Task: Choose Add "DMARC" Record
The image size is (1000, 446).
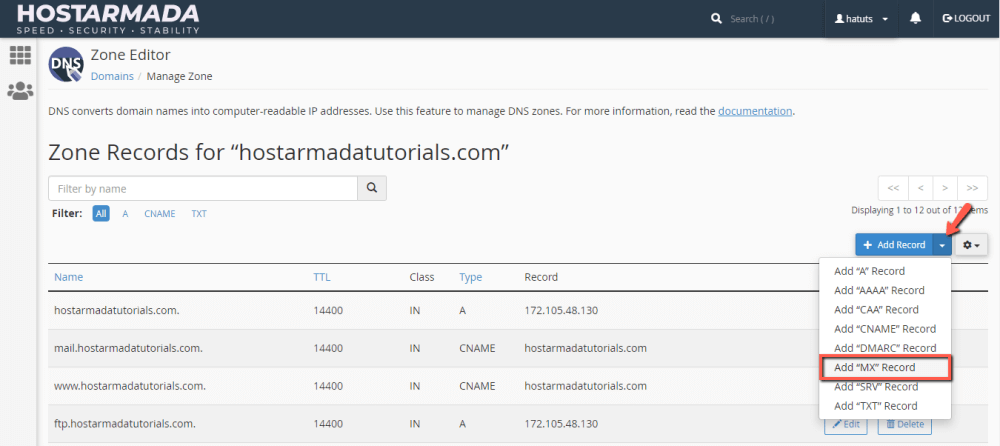Action: 885,348
